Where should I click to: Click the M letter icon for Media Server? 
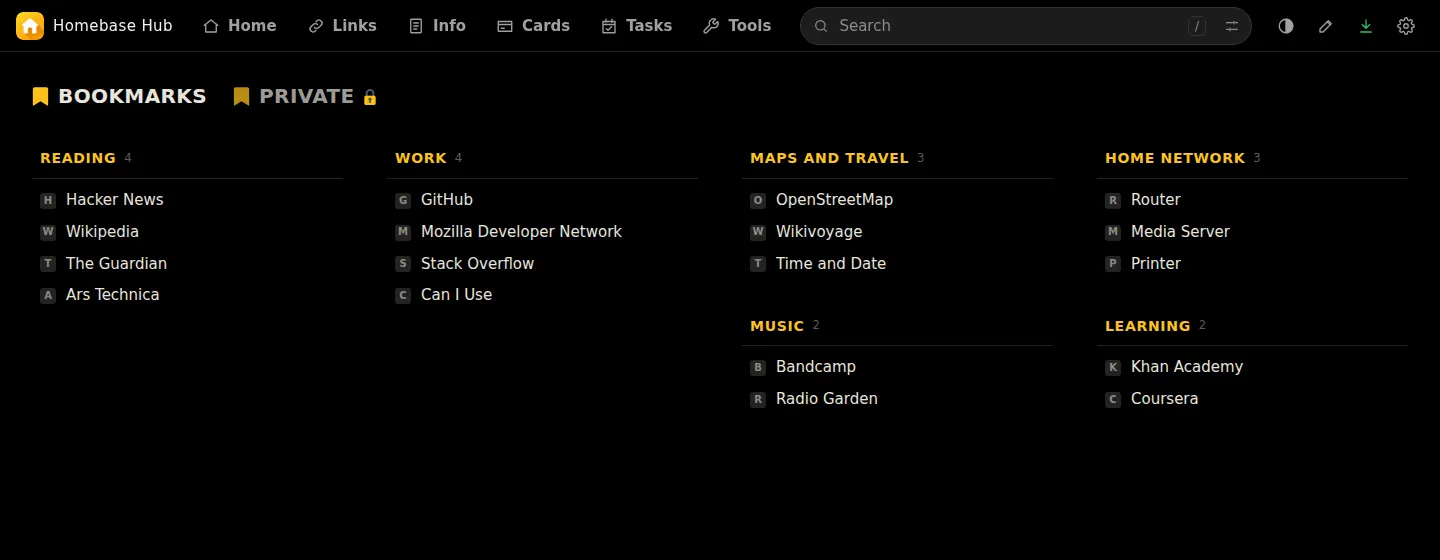click(1113, 233)
